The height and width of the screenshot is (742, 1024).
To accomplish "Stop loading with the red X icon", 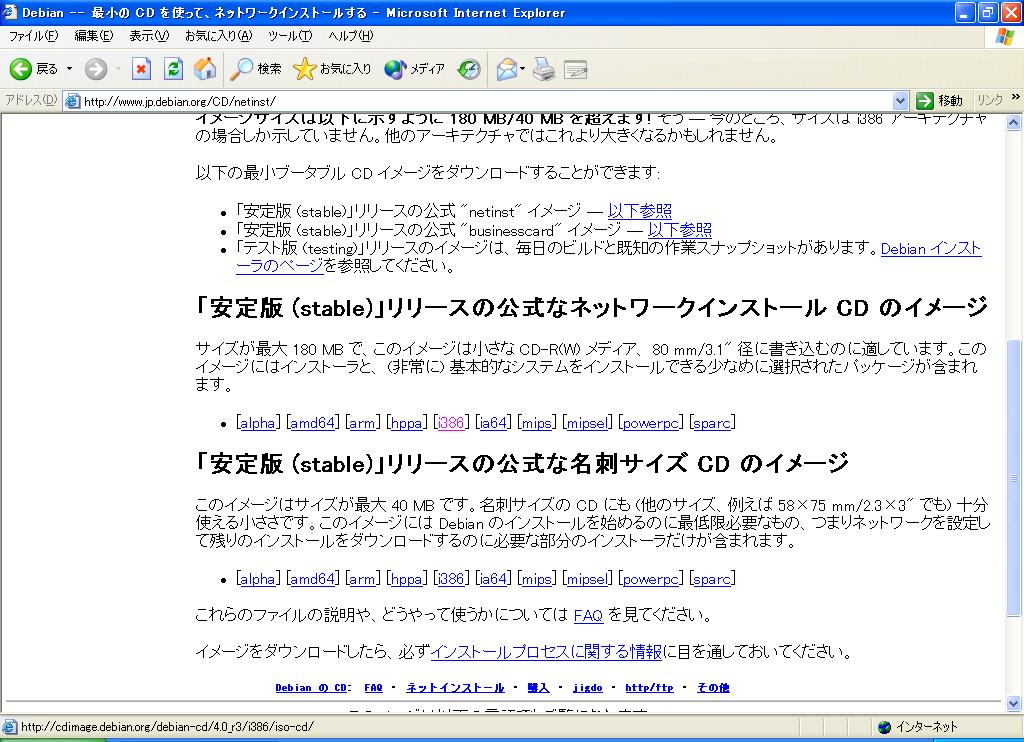I will coord(141,69).
